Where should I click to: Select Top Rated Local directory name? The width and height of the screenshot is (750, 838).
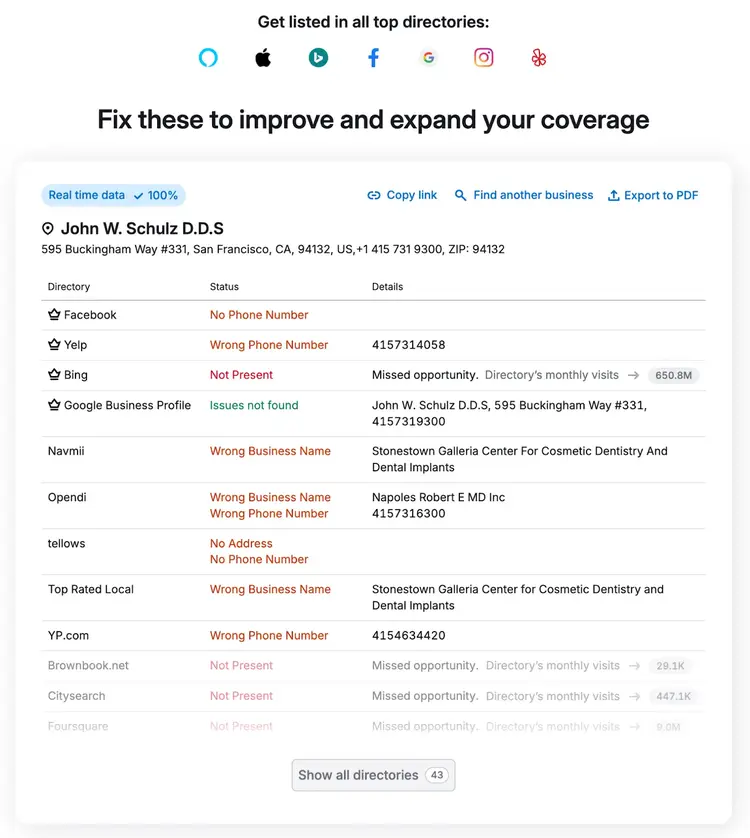coord(91,589)
